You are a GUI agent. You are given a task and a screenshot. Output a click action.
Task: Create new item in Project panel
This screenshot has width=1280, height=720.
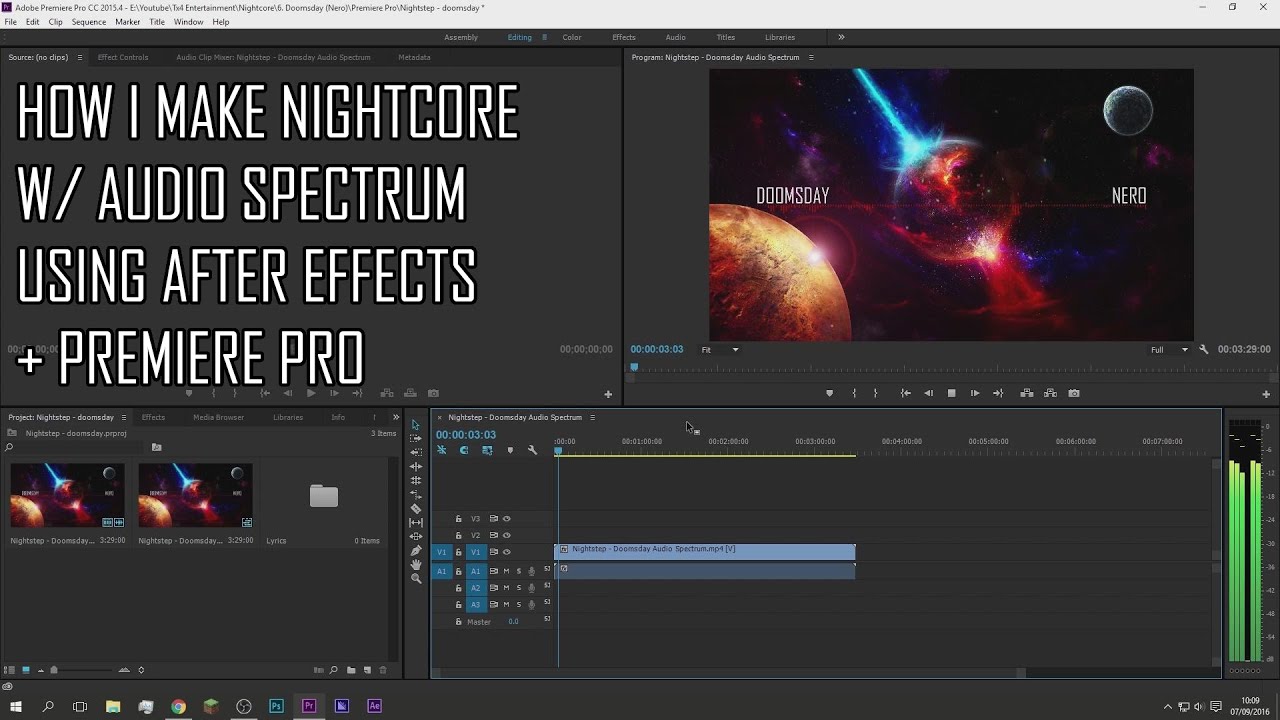367,670
